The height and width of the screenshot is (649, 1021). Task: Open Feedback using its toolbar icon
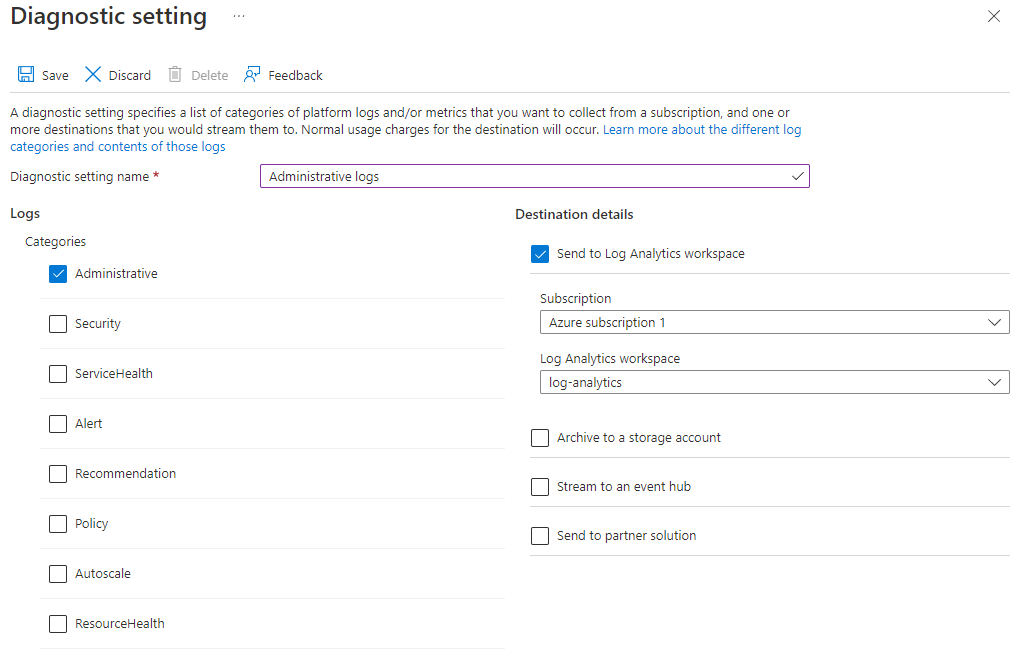(248, 74)
